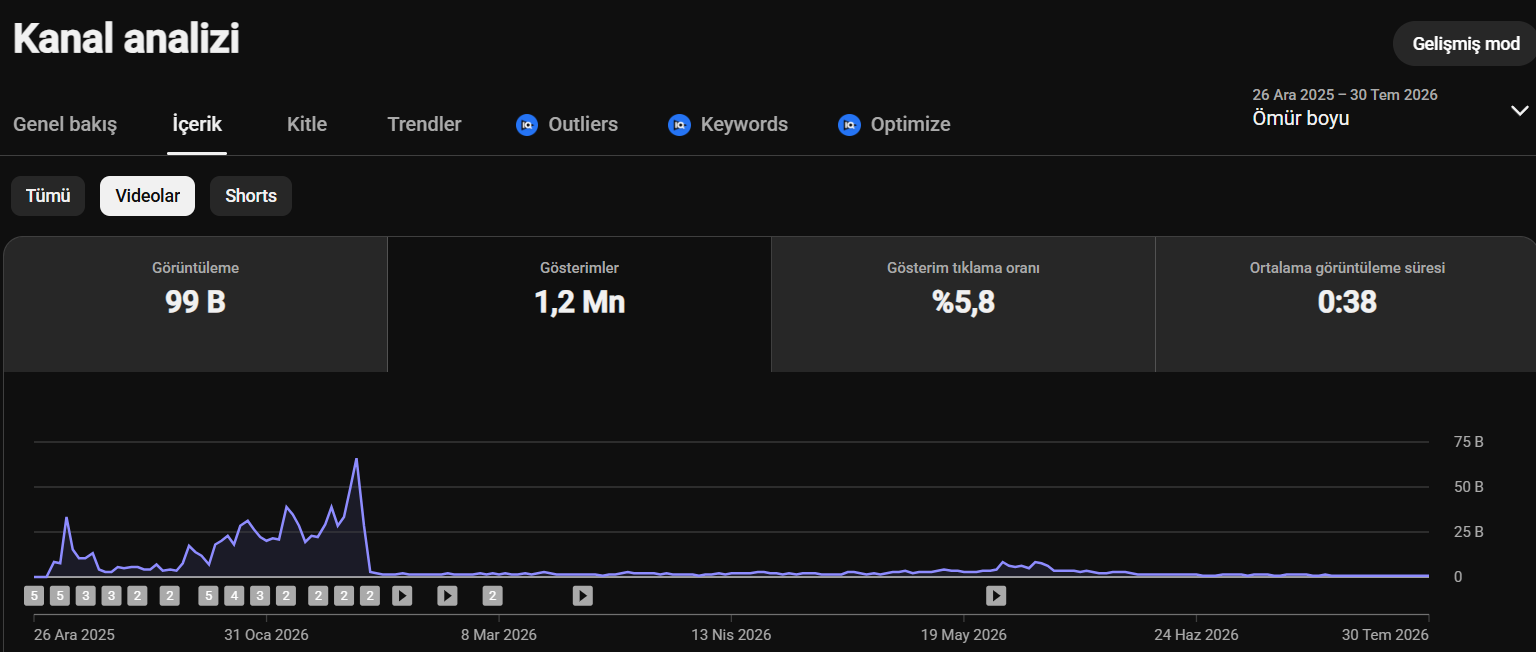
Task: Filter content by Shorts chip
Action: pyautogui.click(x=251, y=196)
